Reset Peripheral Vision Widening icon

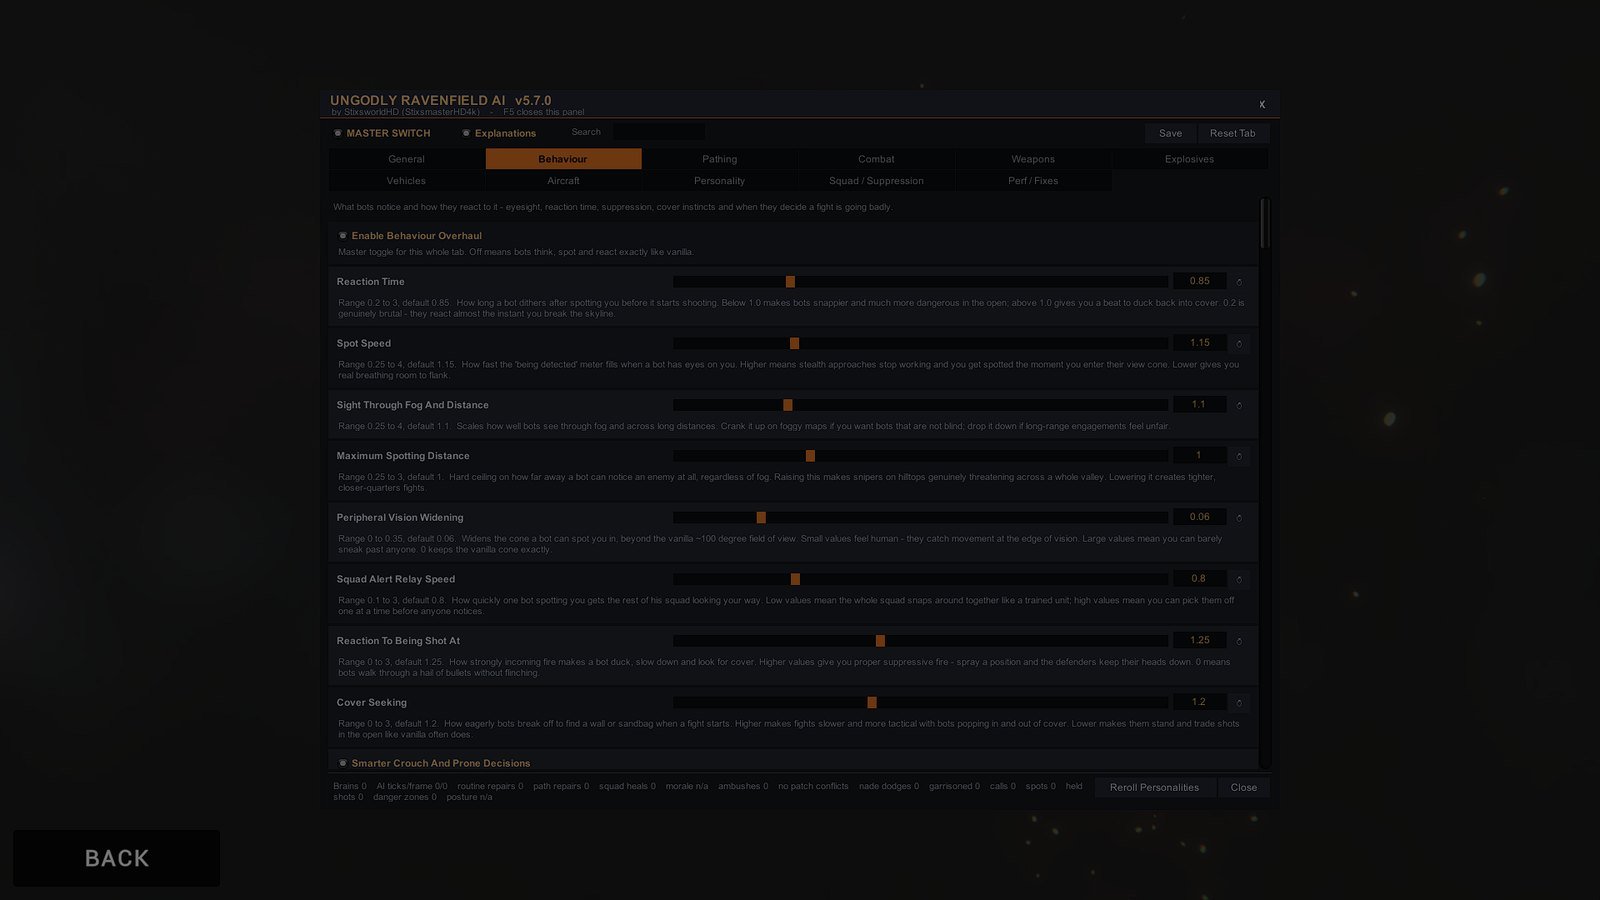1239,518
